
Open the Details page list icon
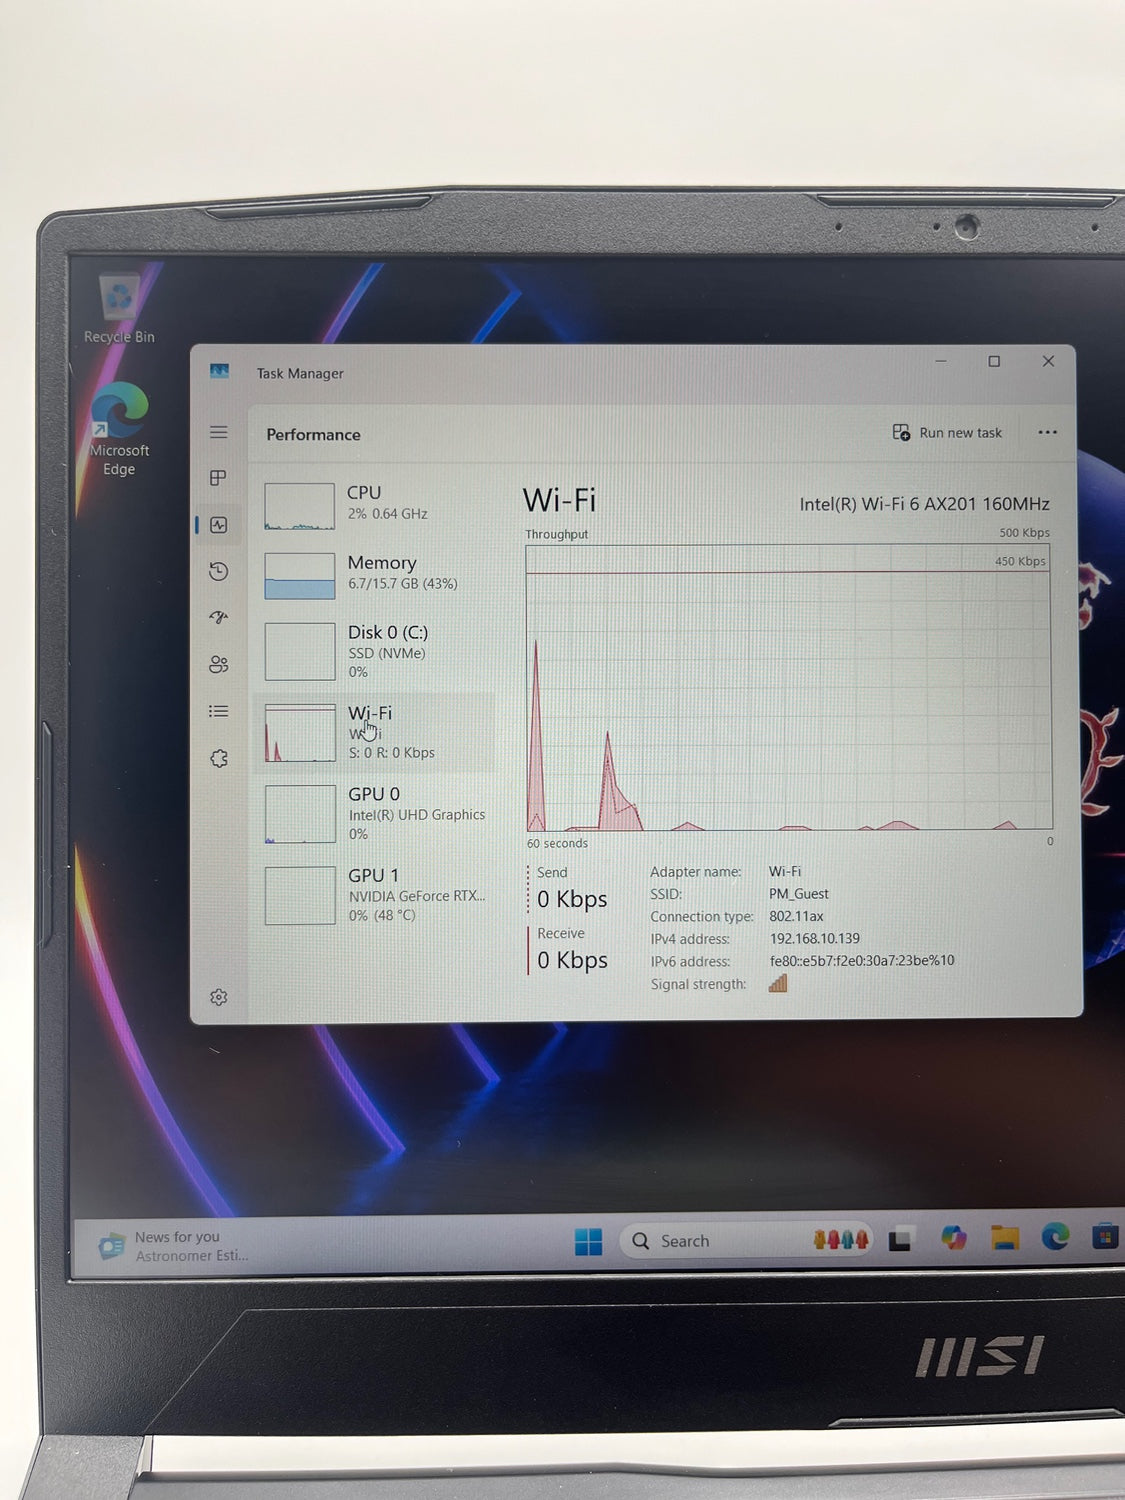pyautogui.click(x=219, y=711)
